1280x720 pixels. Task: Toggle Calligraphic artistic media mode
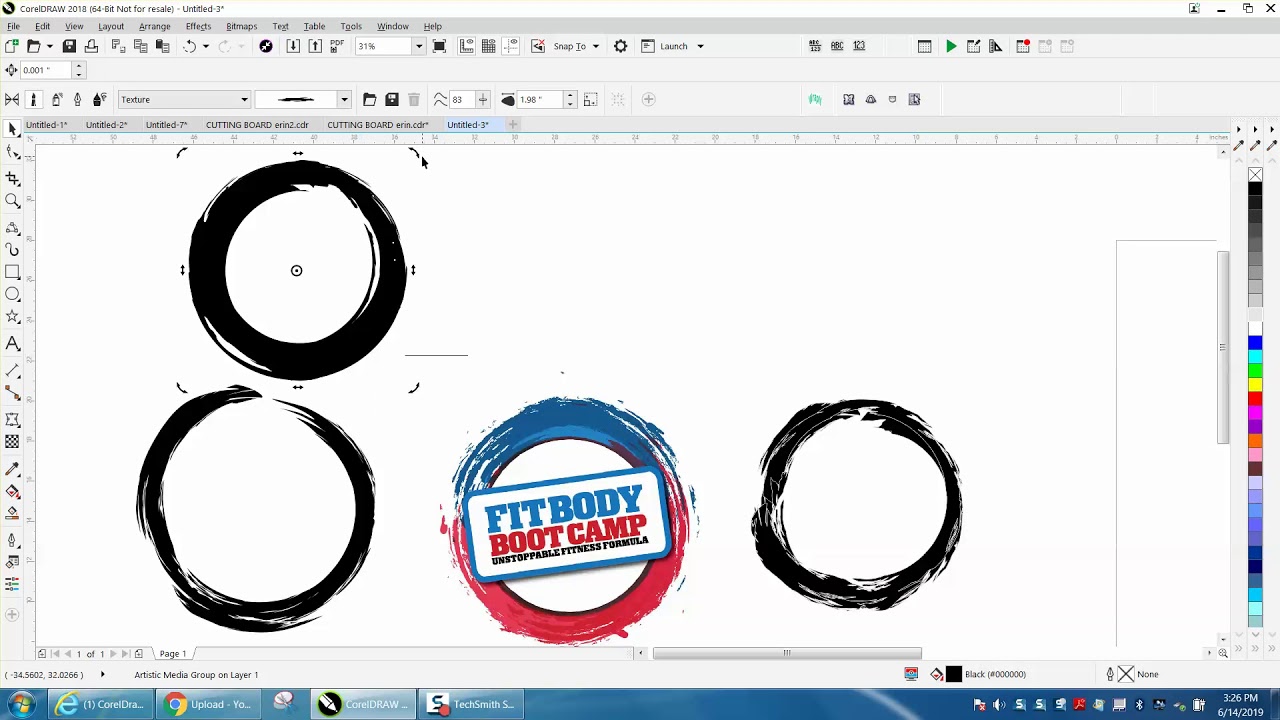(77, 99)
